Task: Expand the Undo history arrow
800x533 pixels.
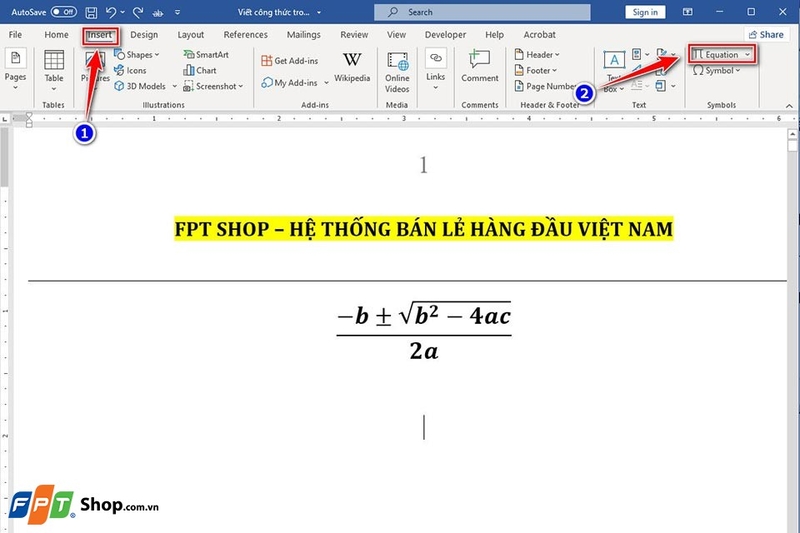Action: 122,12
